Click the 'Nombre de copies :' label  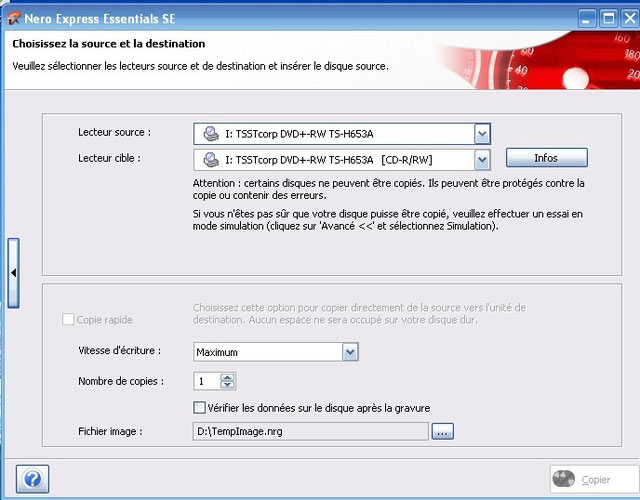(x=121, y=381)
